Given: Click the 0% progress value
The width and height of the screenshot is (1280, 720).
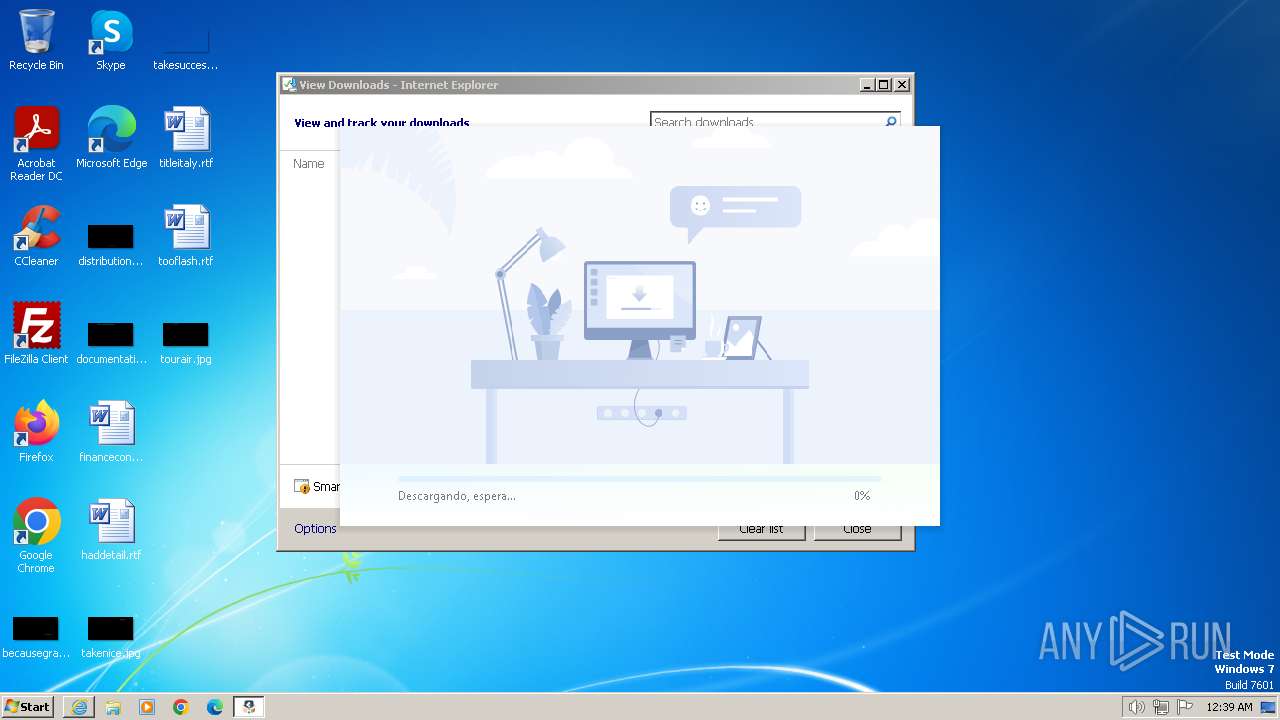Looking at the screenshot, I should click(x=862, y=496).
